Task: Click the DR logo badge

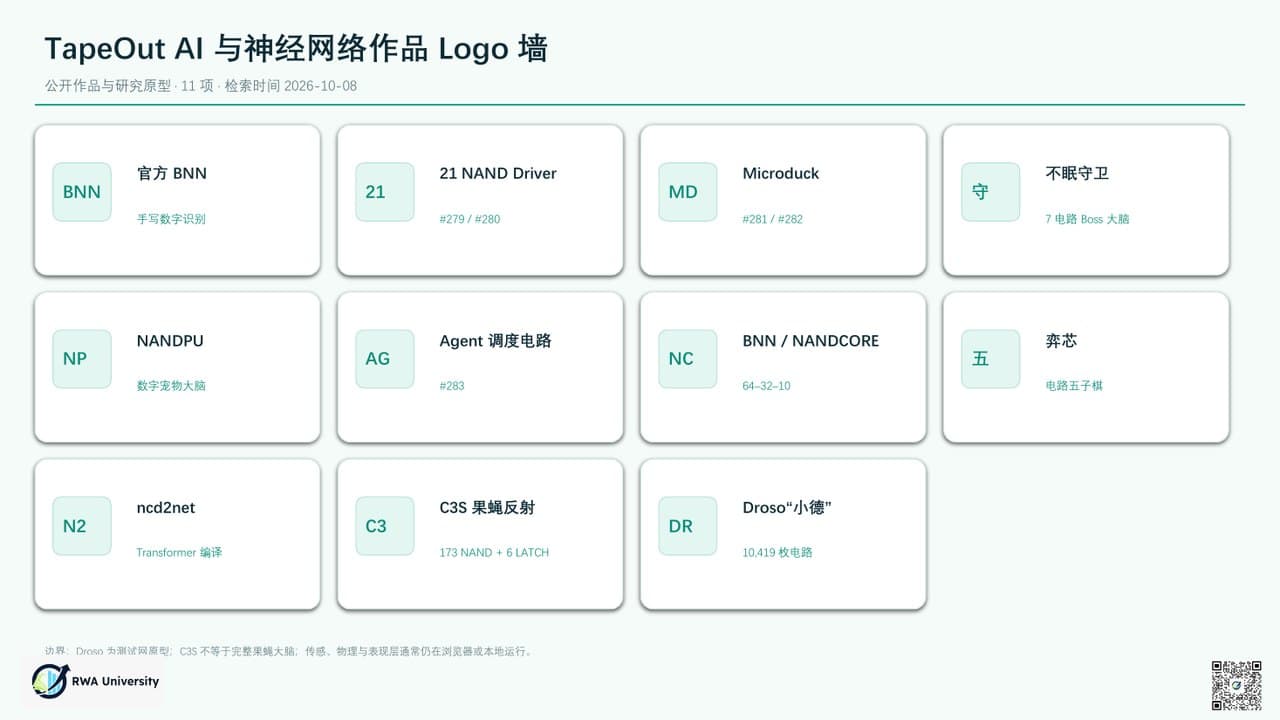Action: tap(688, 526)
